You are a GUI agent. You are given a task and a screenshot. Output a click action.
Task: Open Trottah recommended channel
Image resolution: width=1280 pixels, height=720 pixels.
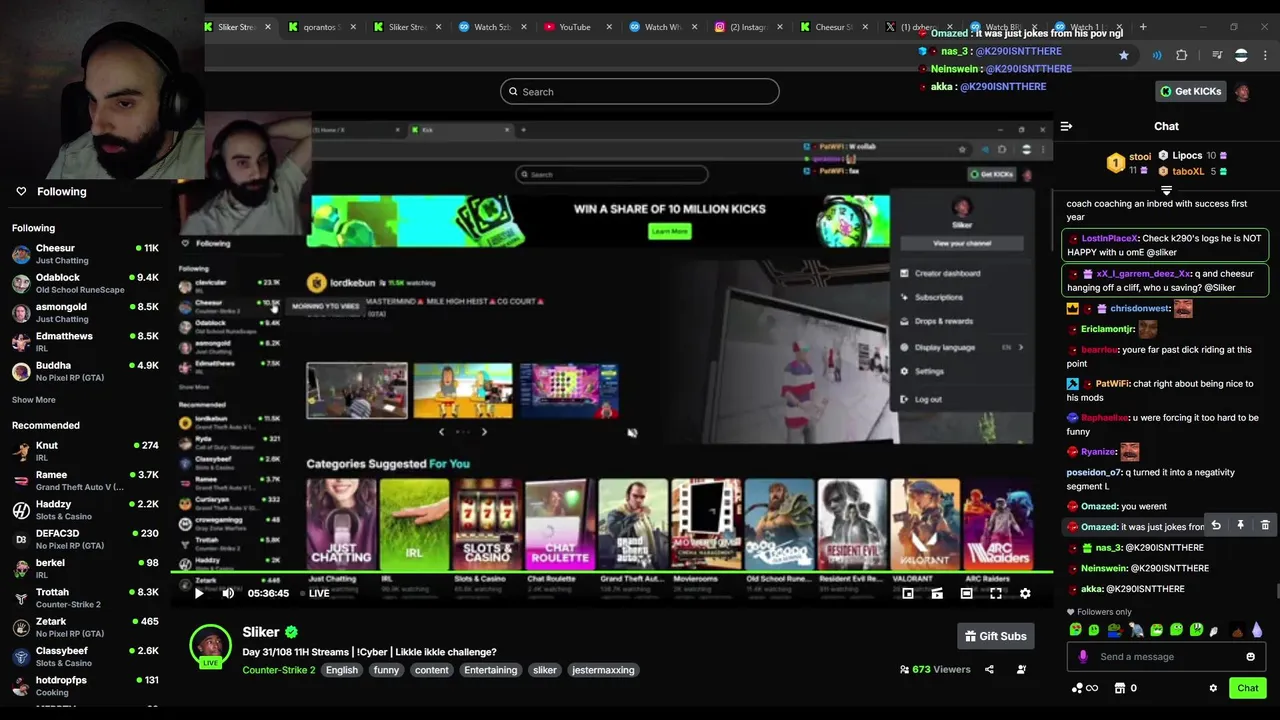(x=85, y=598)
